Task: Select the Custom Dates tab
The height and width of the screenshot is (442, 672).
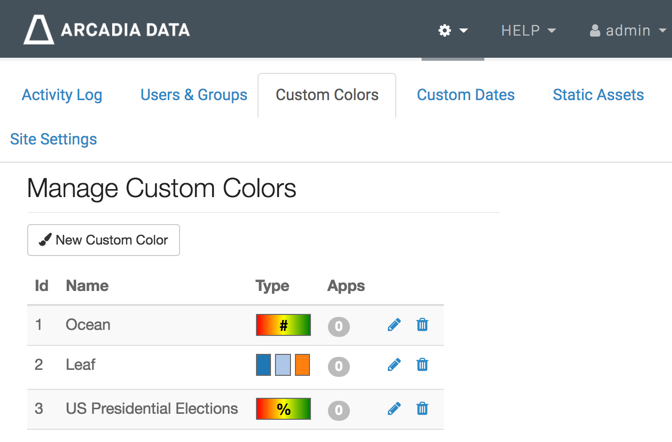Action: pyautogui.click(x=465, y=95)
